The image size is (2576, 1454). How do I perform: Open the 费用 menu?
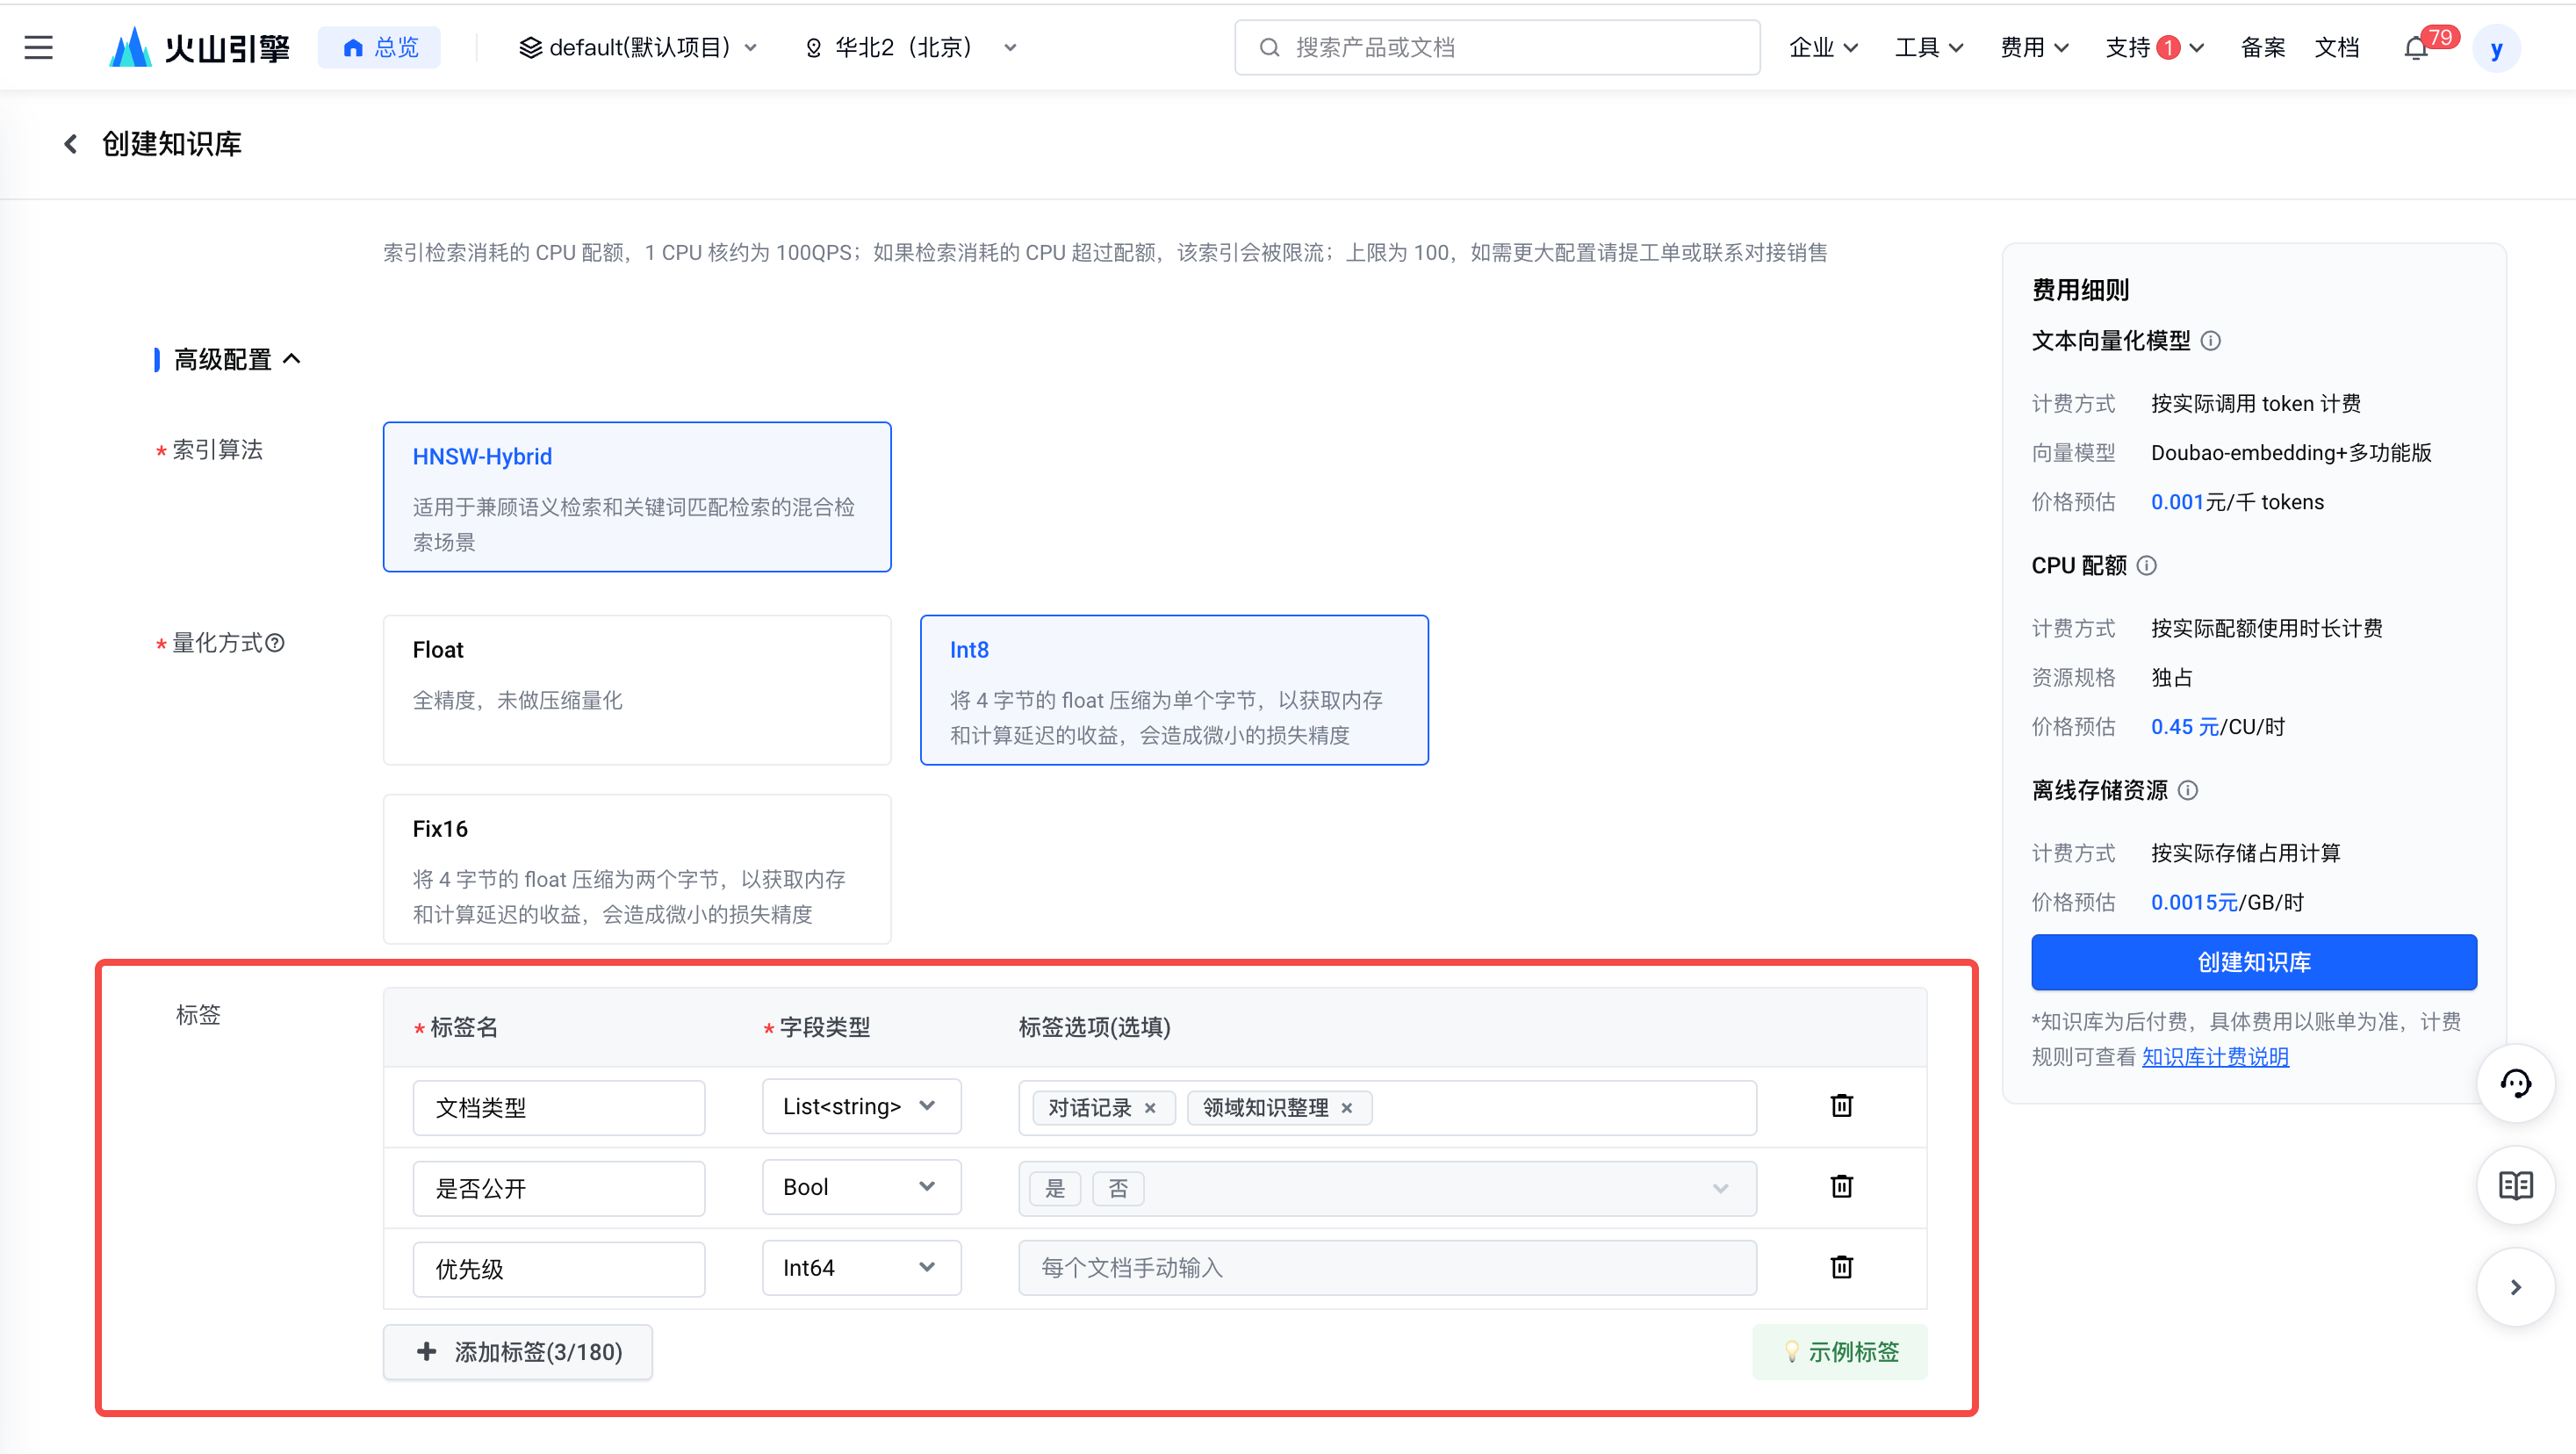click(x=2034, y=47)
